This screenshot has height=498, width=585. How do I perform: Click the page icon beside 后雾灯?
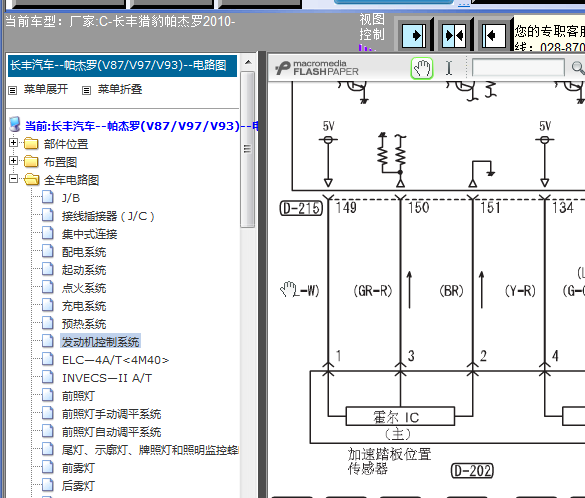click(x=48, y=484)
